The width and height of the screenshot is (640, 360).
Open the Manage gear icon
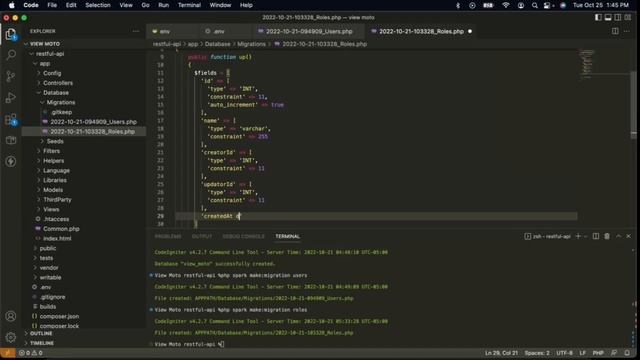point(11,337)
